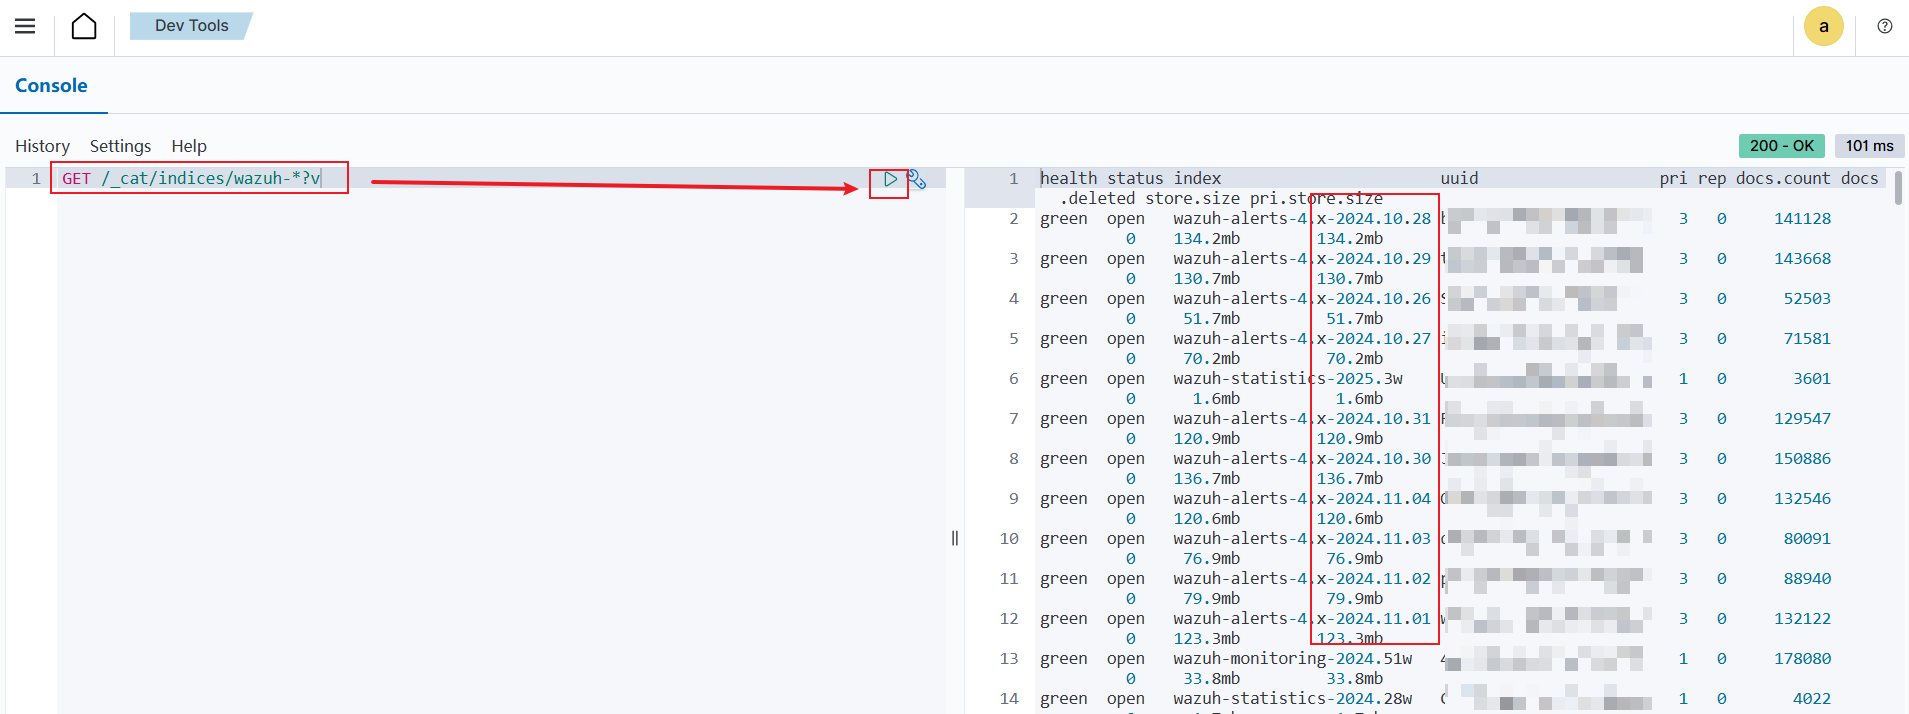1909x714 pixels.
Task: Click docs count value 150886
Action: [x=1802, y=458]
